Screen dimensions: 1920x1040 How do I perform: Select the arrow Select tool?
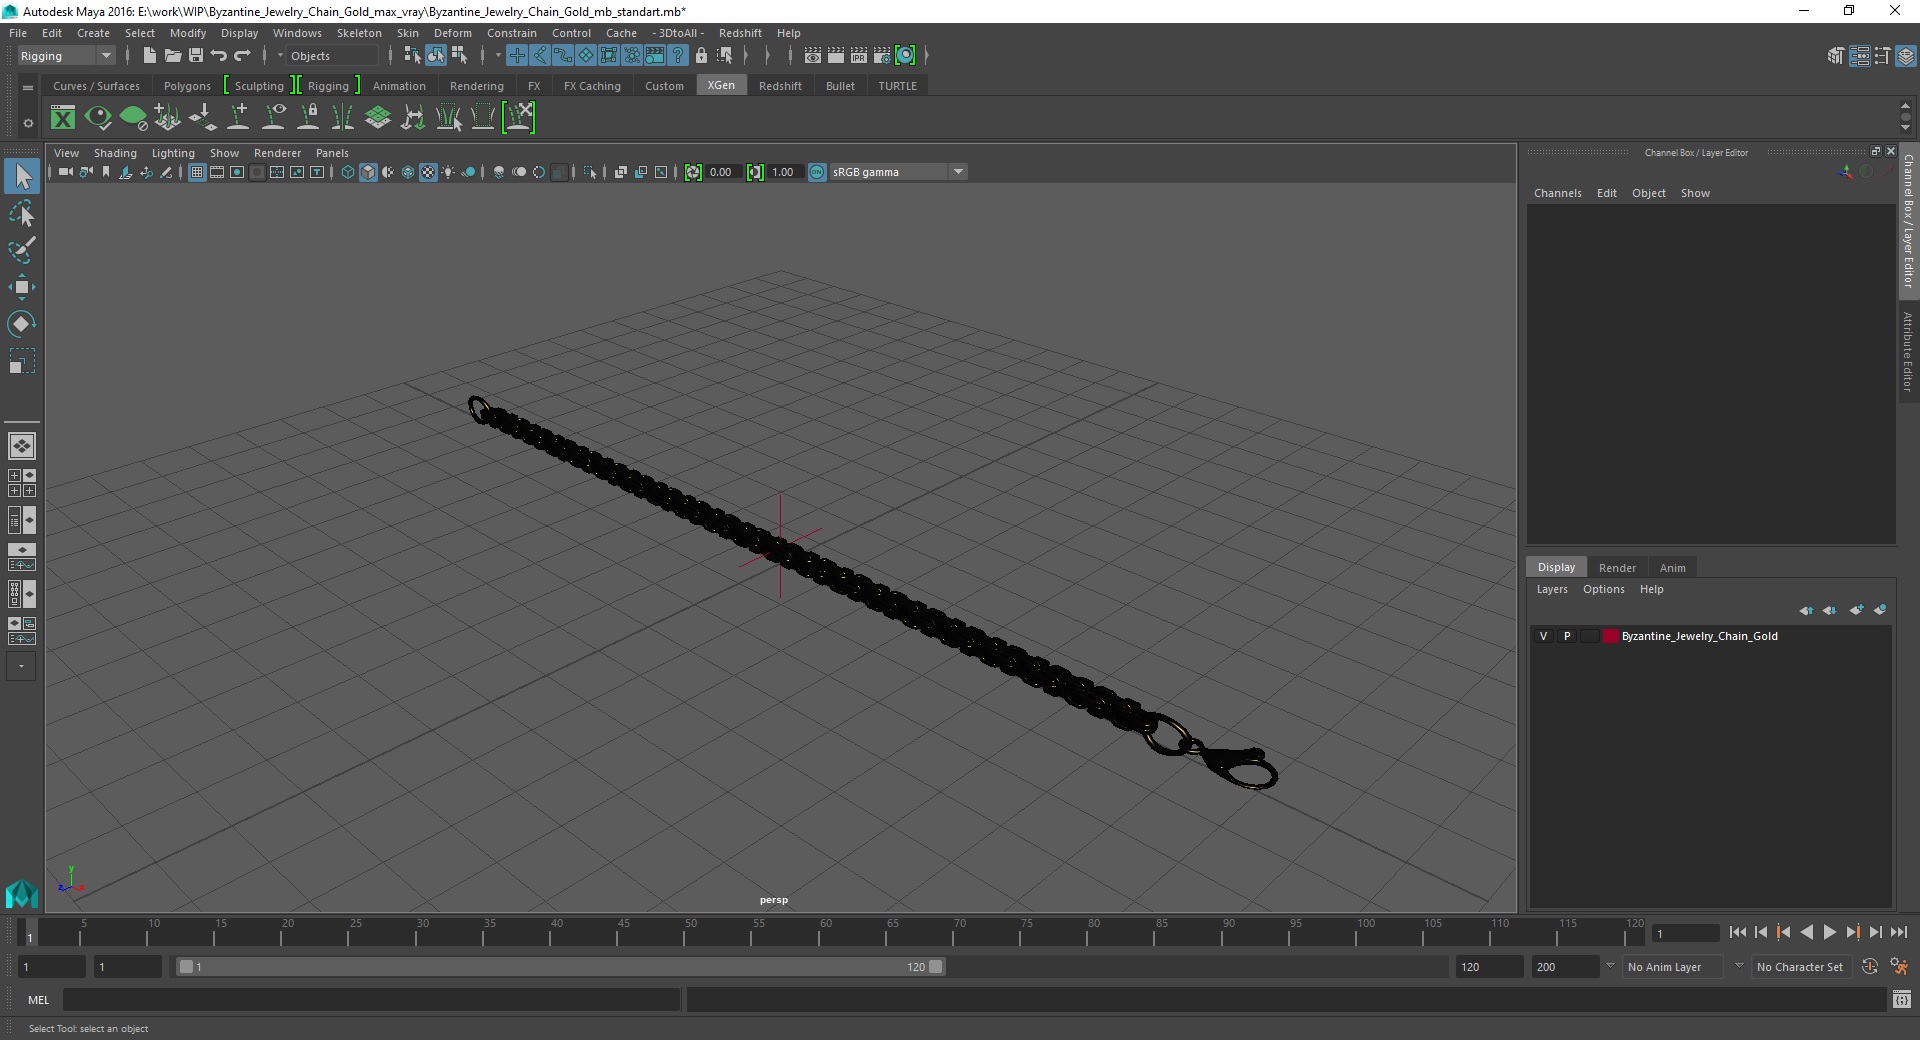[x=22, y=177]
